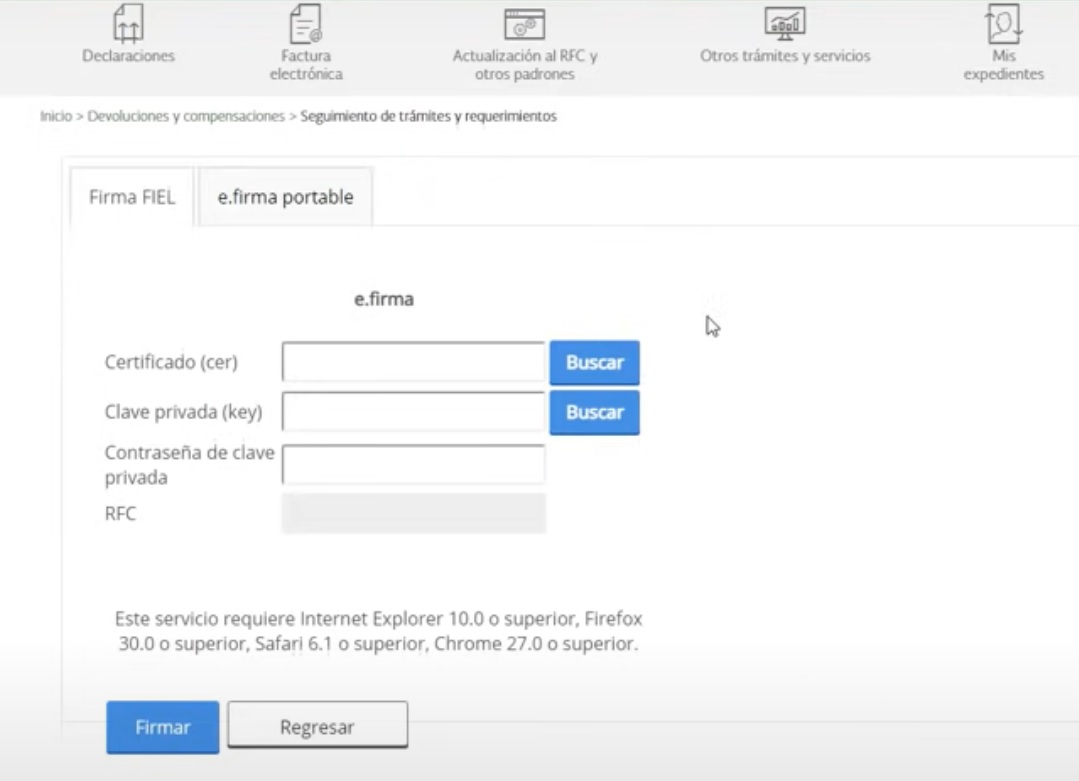Click the Actualización al RFC icon

[525, 22]
